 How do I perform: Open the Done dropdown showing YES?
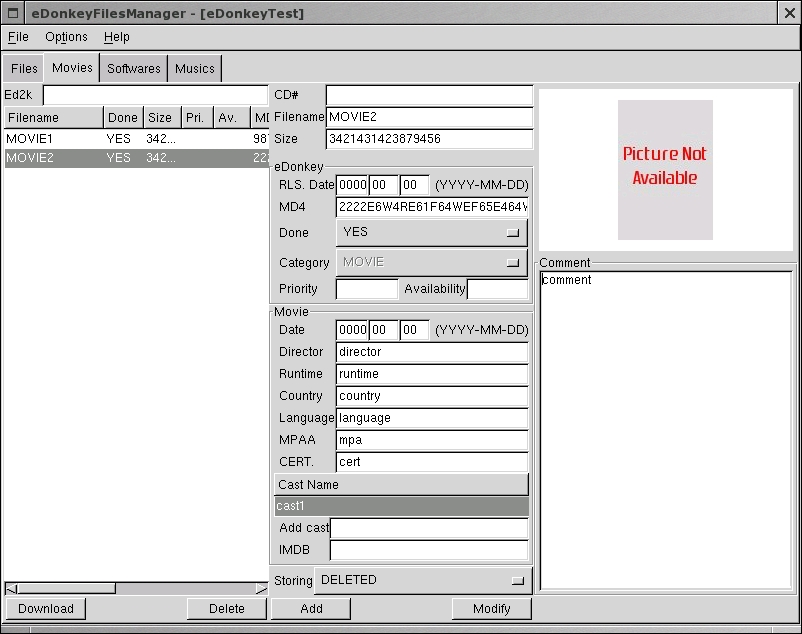[x=431, y=232]
